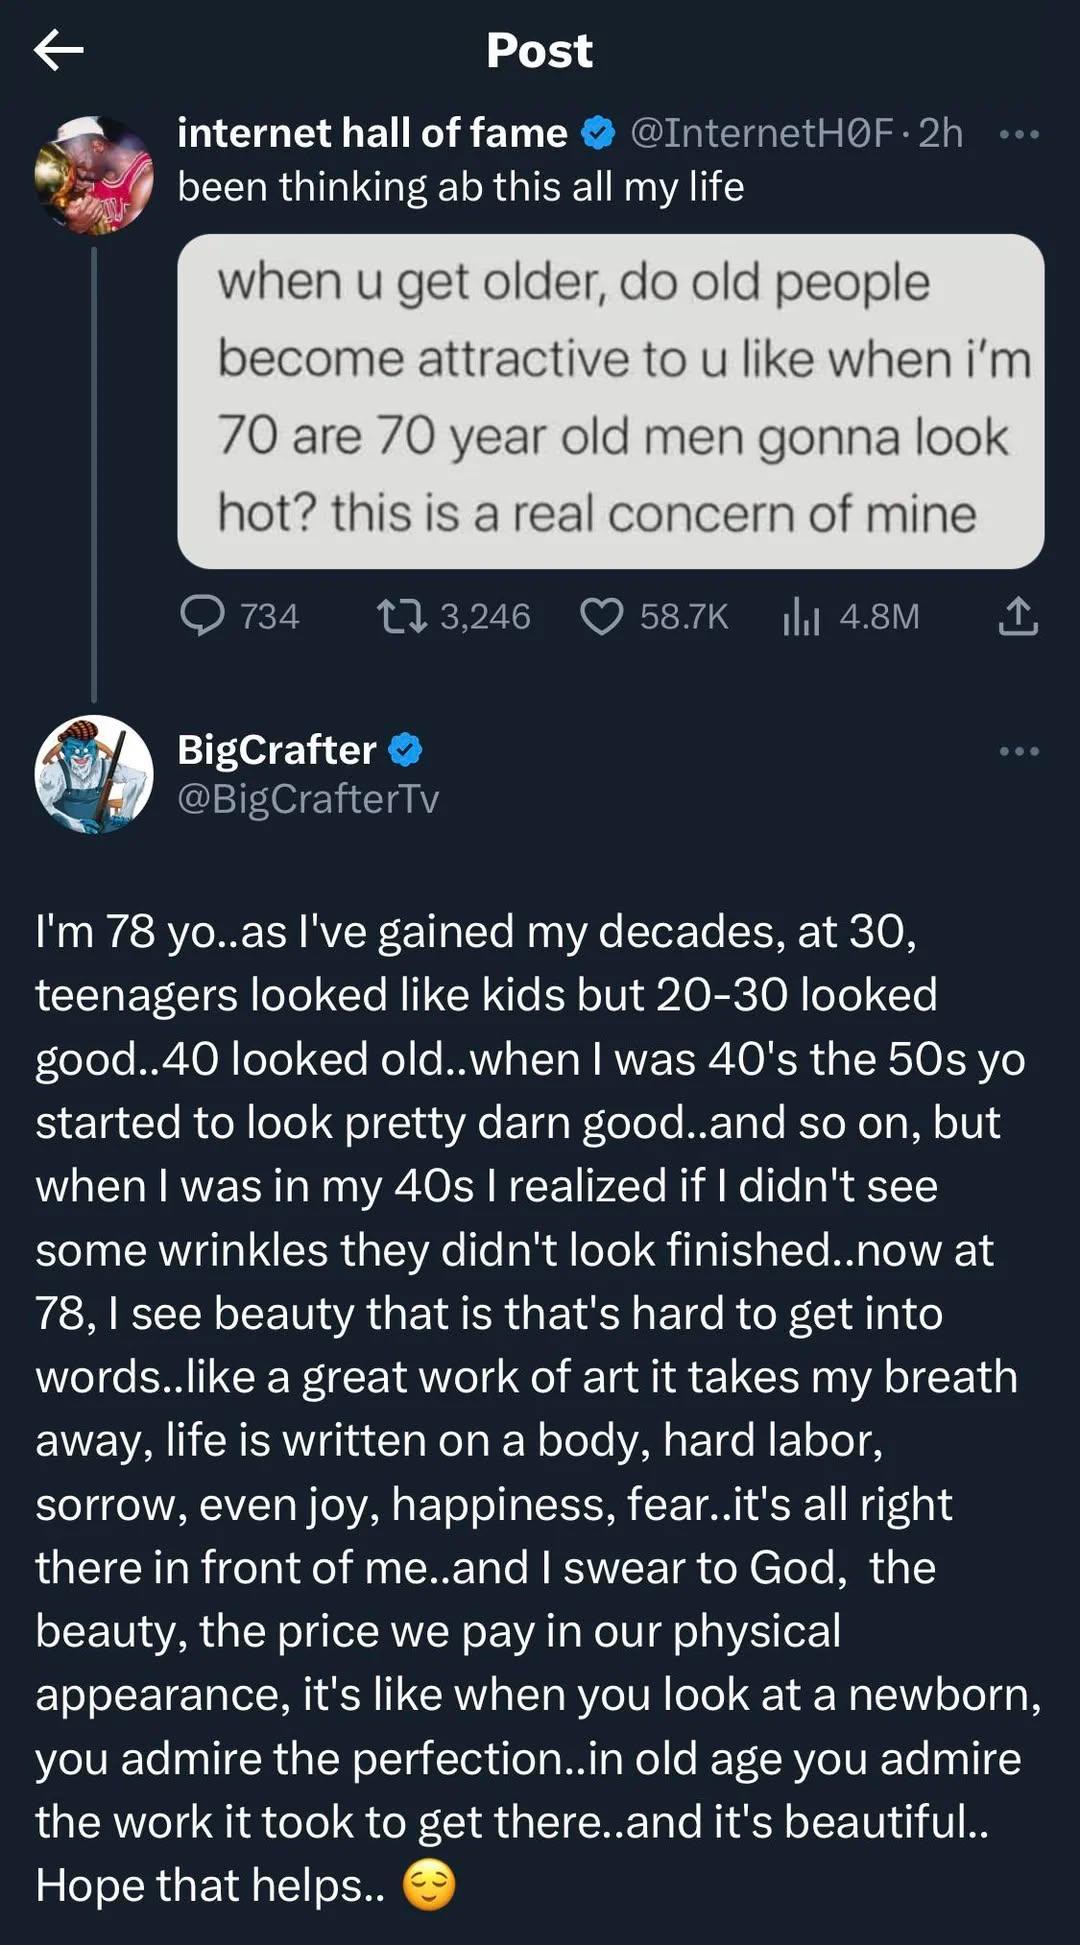Open more options for InternetH0F post
This screenshot has width=1080, height=1945.
pos(1019,134)
